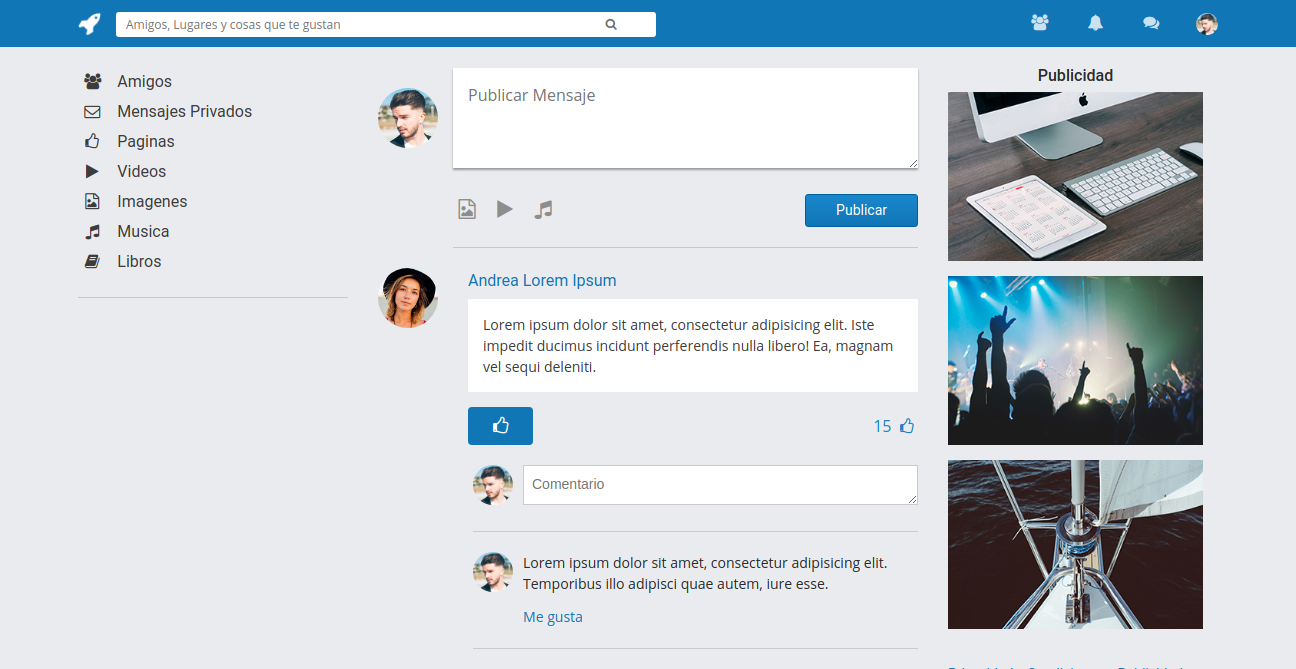Viewport: 1296px width, 669px height.
Task: Attach a video using the play icon
Action: point(505,209)
